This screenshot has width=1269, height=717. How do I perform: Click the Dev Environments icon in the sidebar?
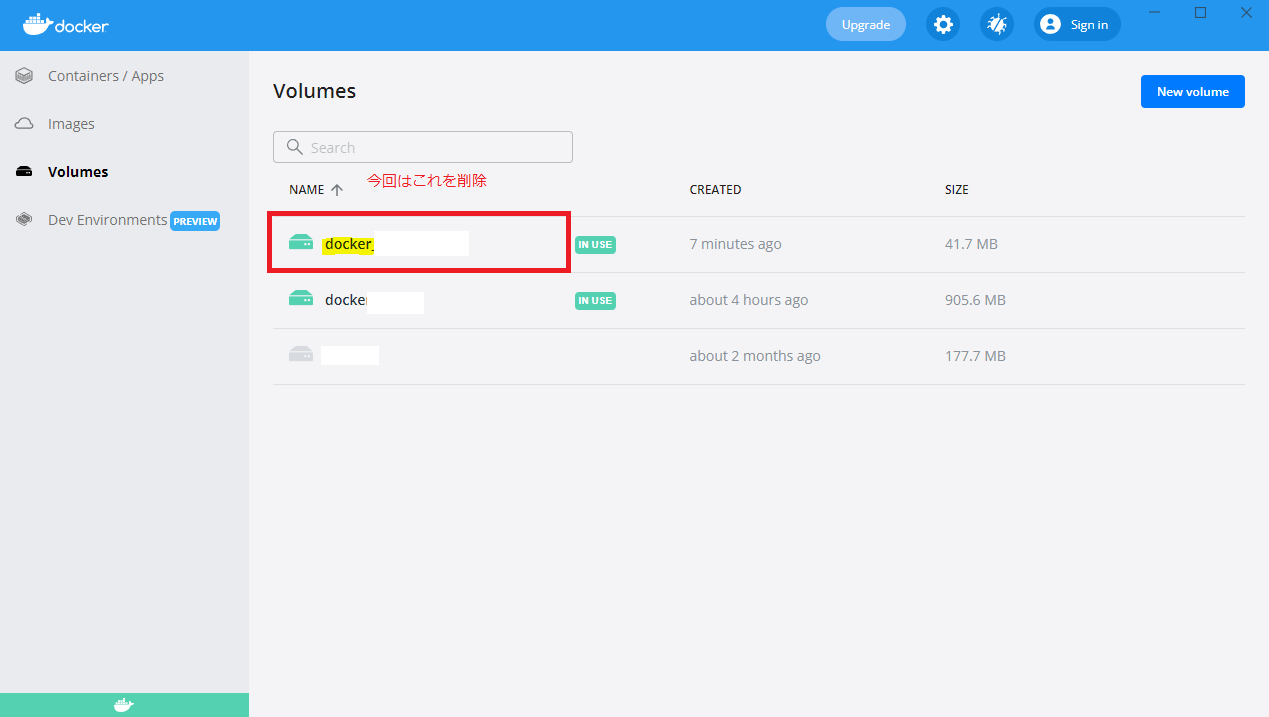(x=23, y=219)
